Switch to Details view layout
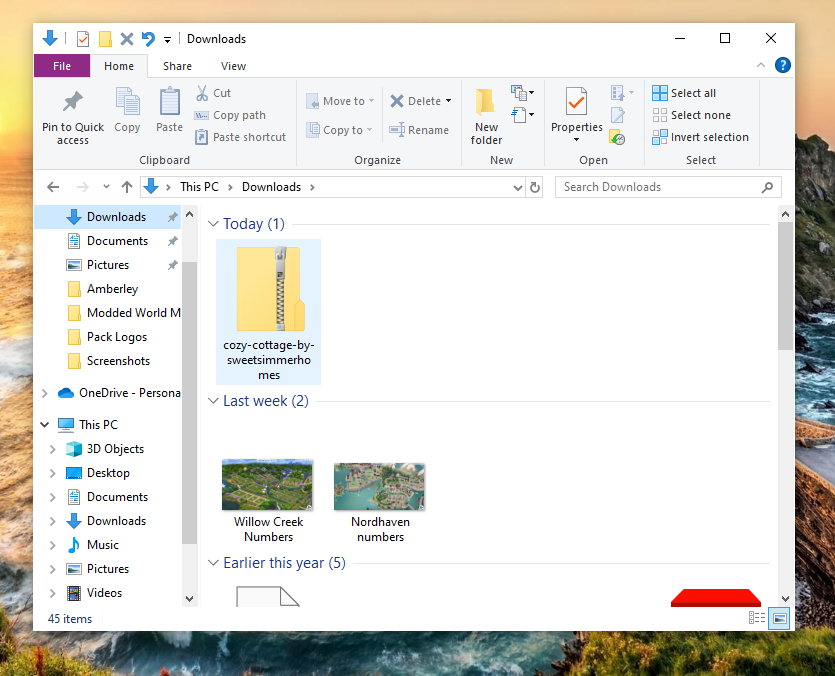This screenshot has height=676, width=835. (x=757, y=619)
